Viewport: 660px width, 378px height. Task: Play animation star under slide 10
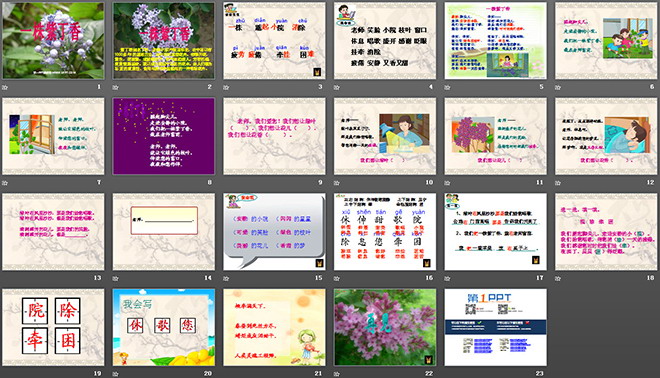pos(337,183)
